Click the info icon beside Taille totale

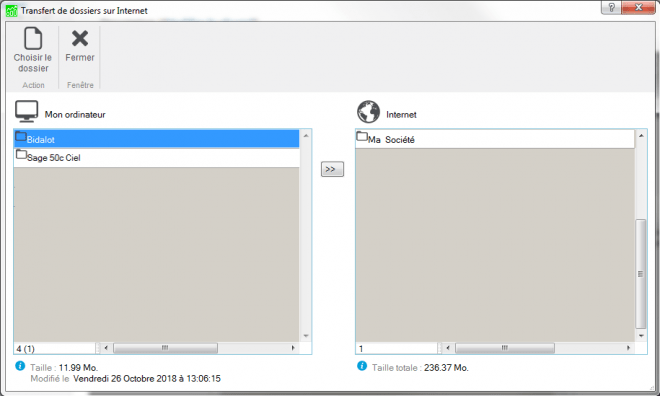tap(362, 366)
